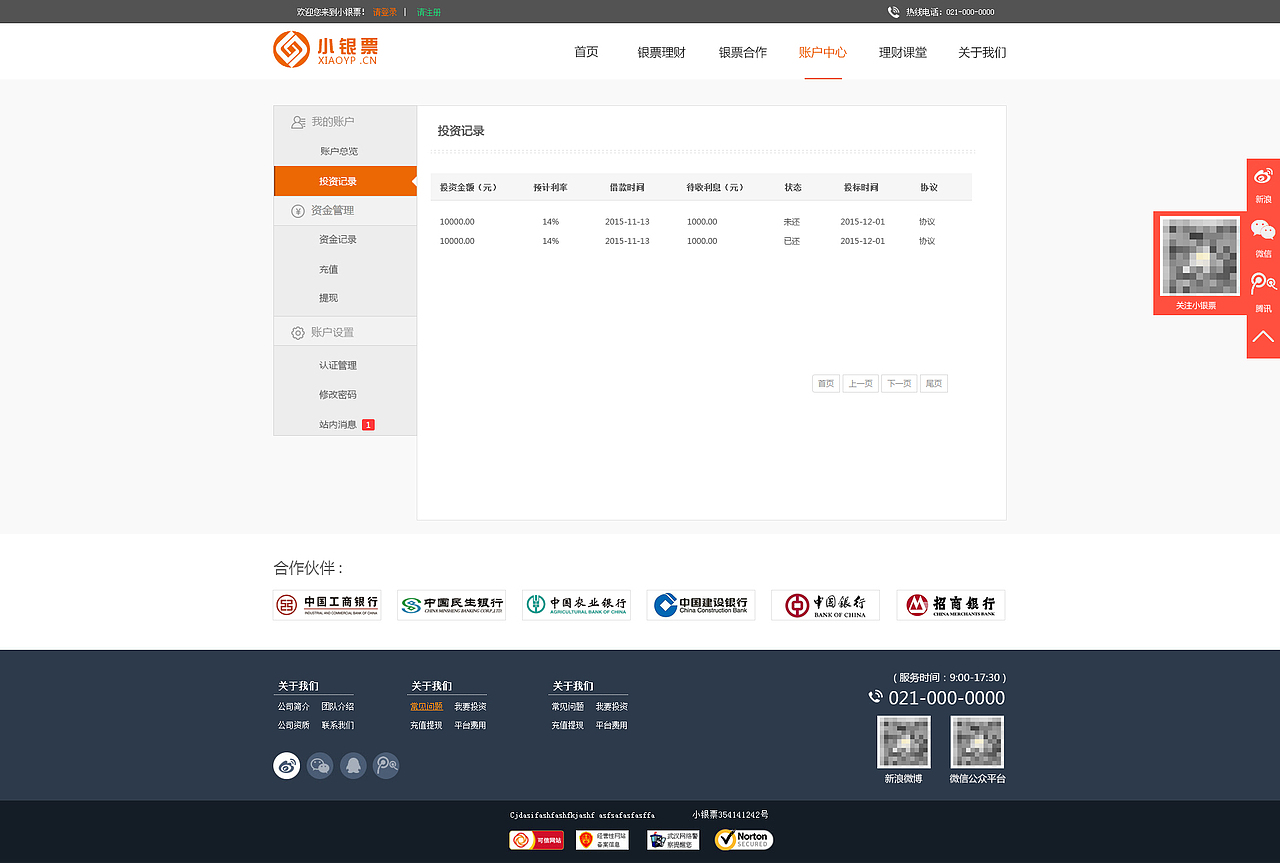
Task: Open 充值 in the sidebar
Action: (x=329, y=270)
